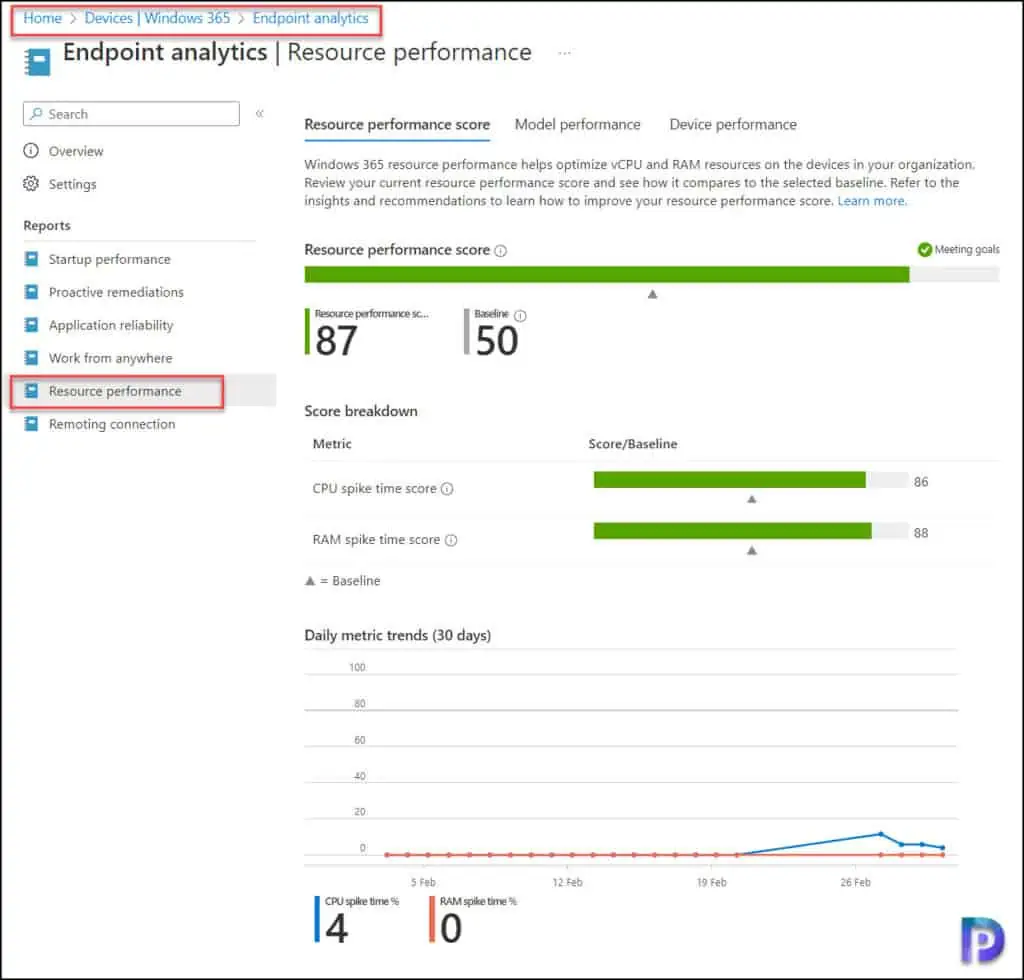1024x980 pixels.
Task: Switch to Resource performance score tab
Action: pos(397,124)
